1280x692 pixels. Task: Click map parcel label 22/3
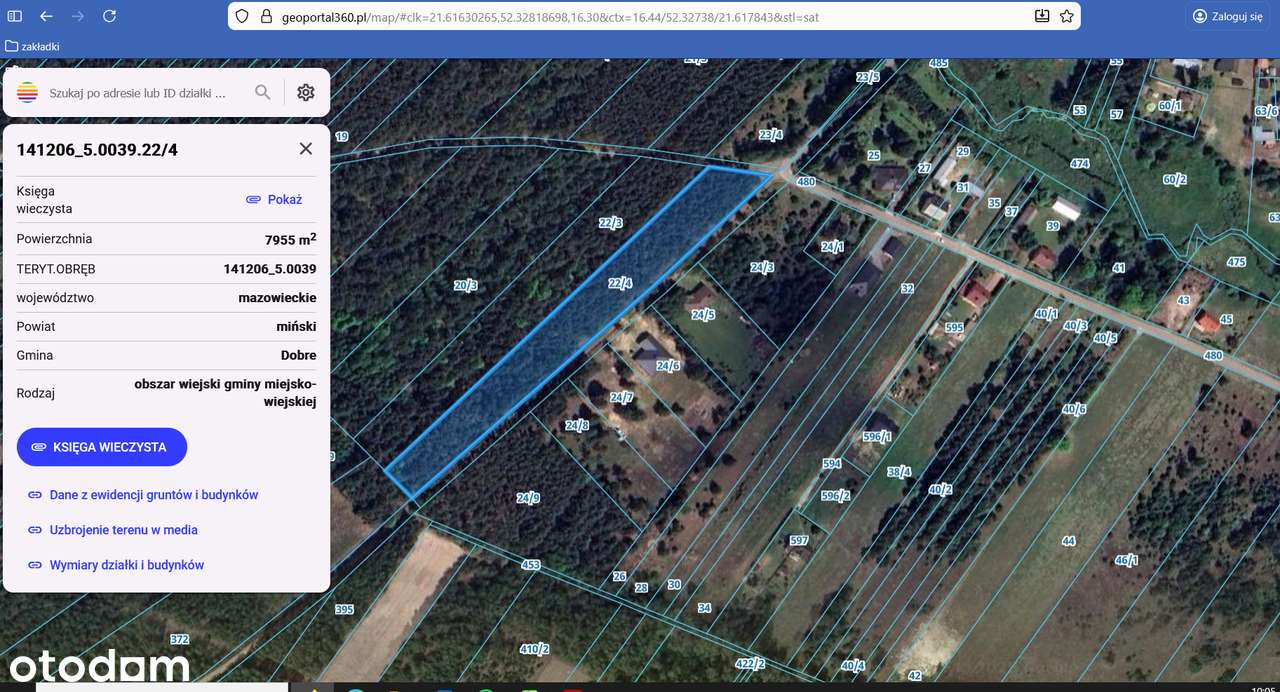tap(610, 223)
